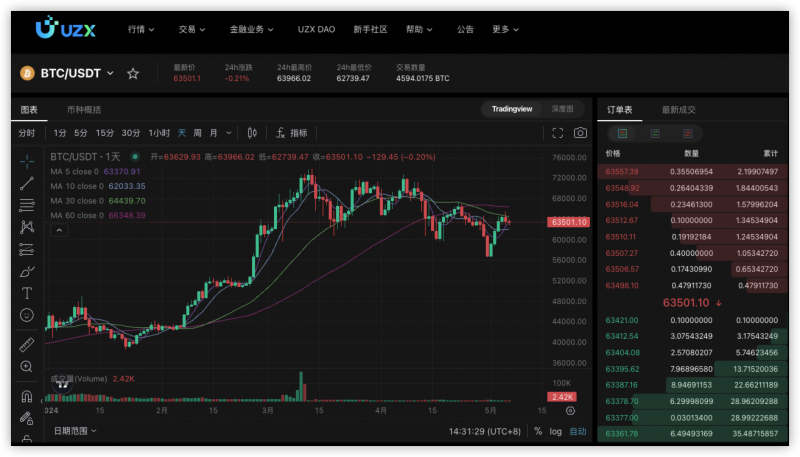Screen dimensions: 800x457
Task: Enter fullscreen chart mode
Action: [558, 133]
